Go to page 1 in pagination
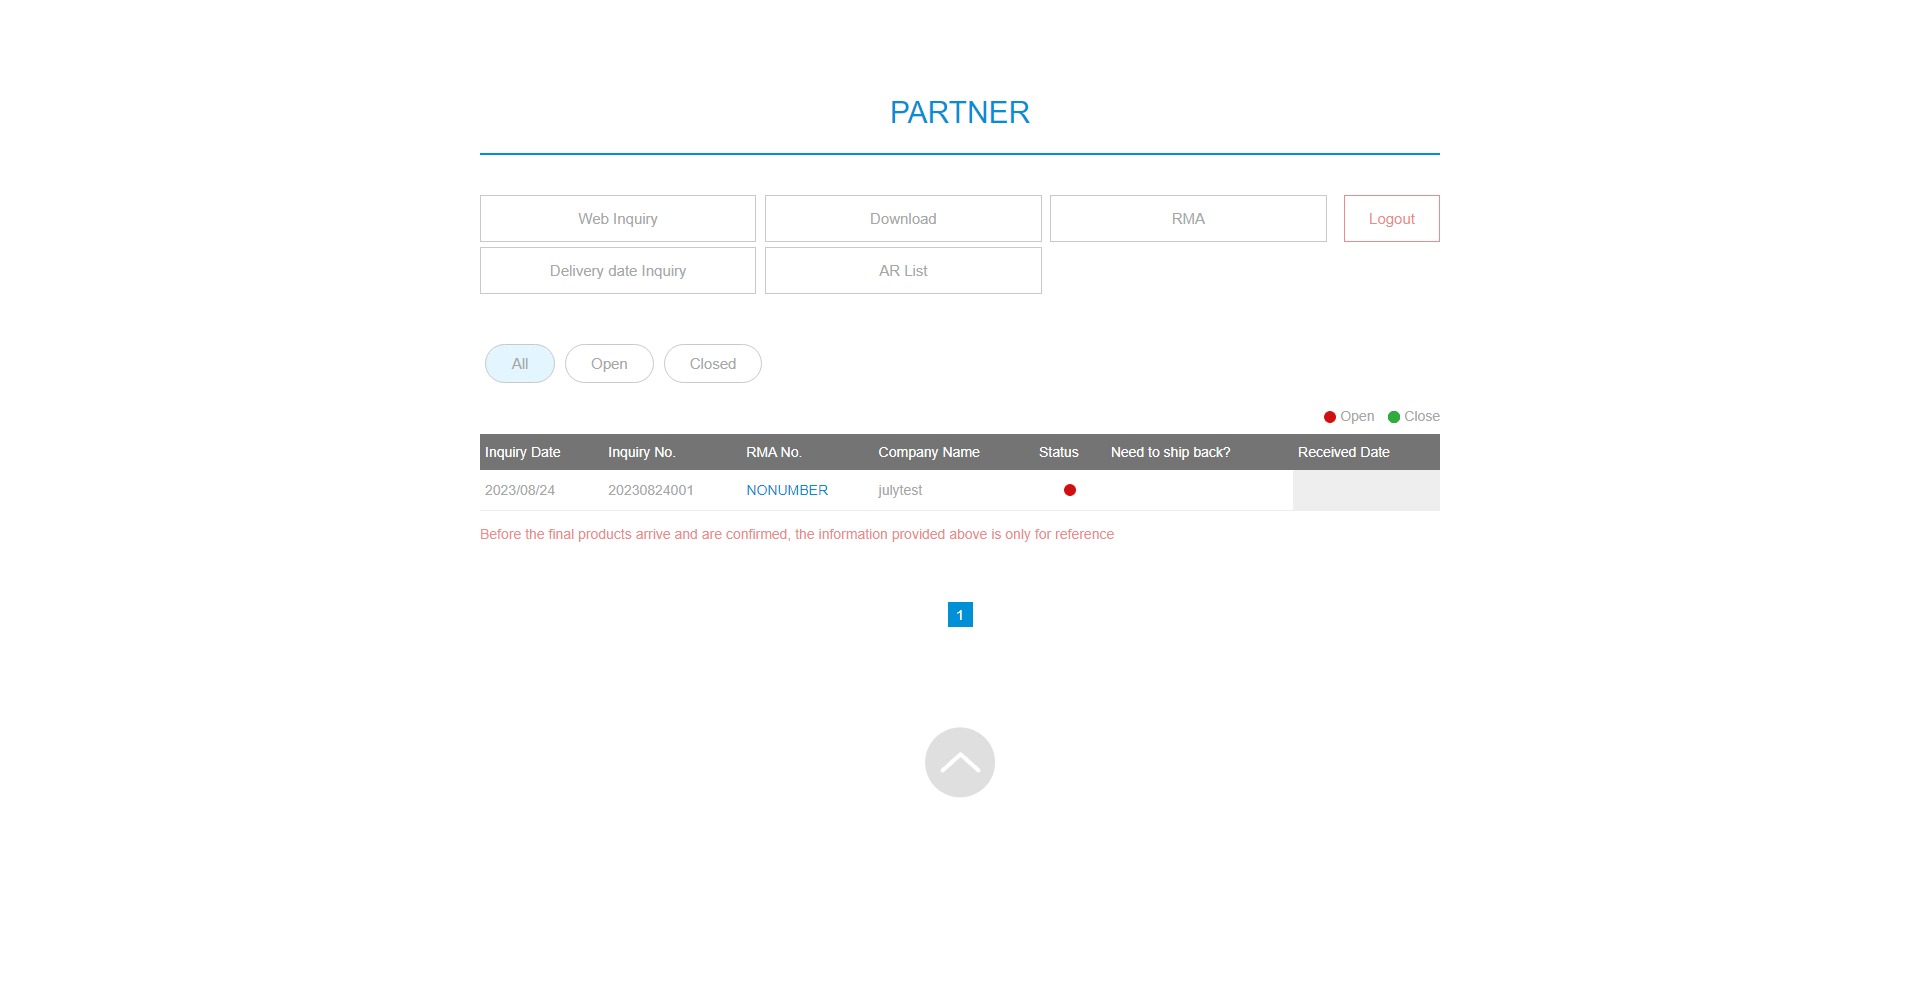 (x=959, y=615)
